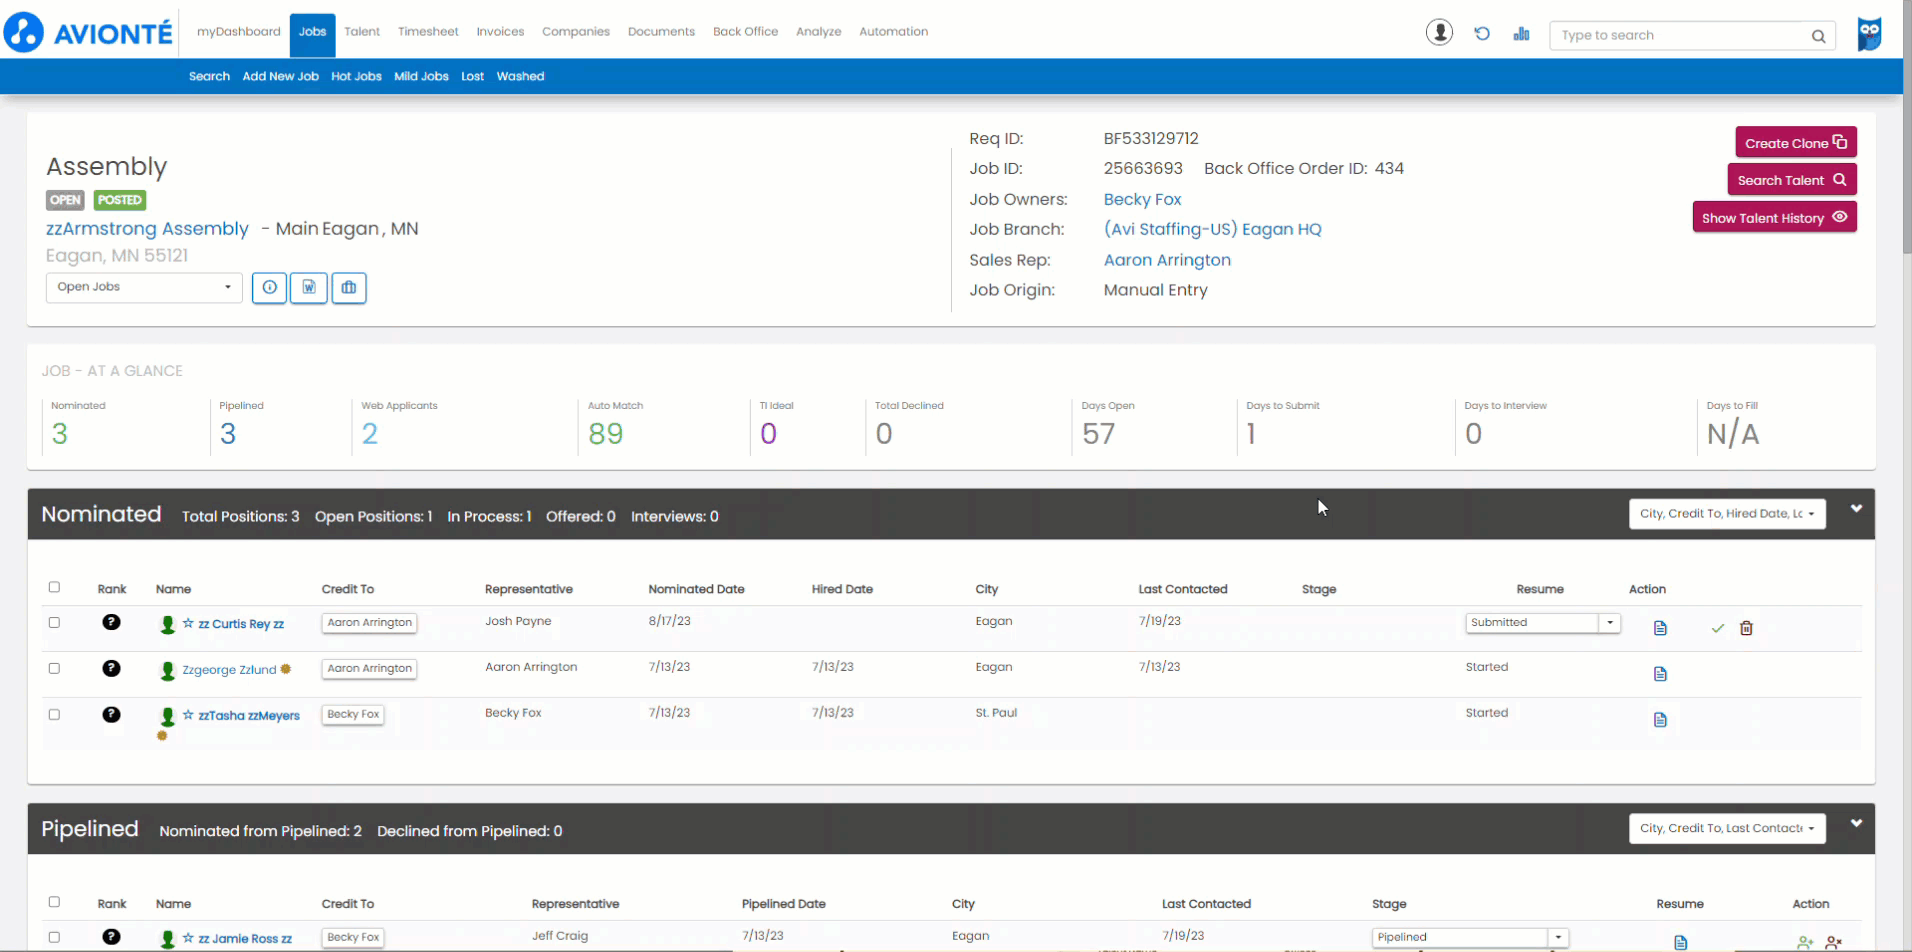Go to the Timesheet tab
1912x952 pixels.
click(x=428, y=32)
